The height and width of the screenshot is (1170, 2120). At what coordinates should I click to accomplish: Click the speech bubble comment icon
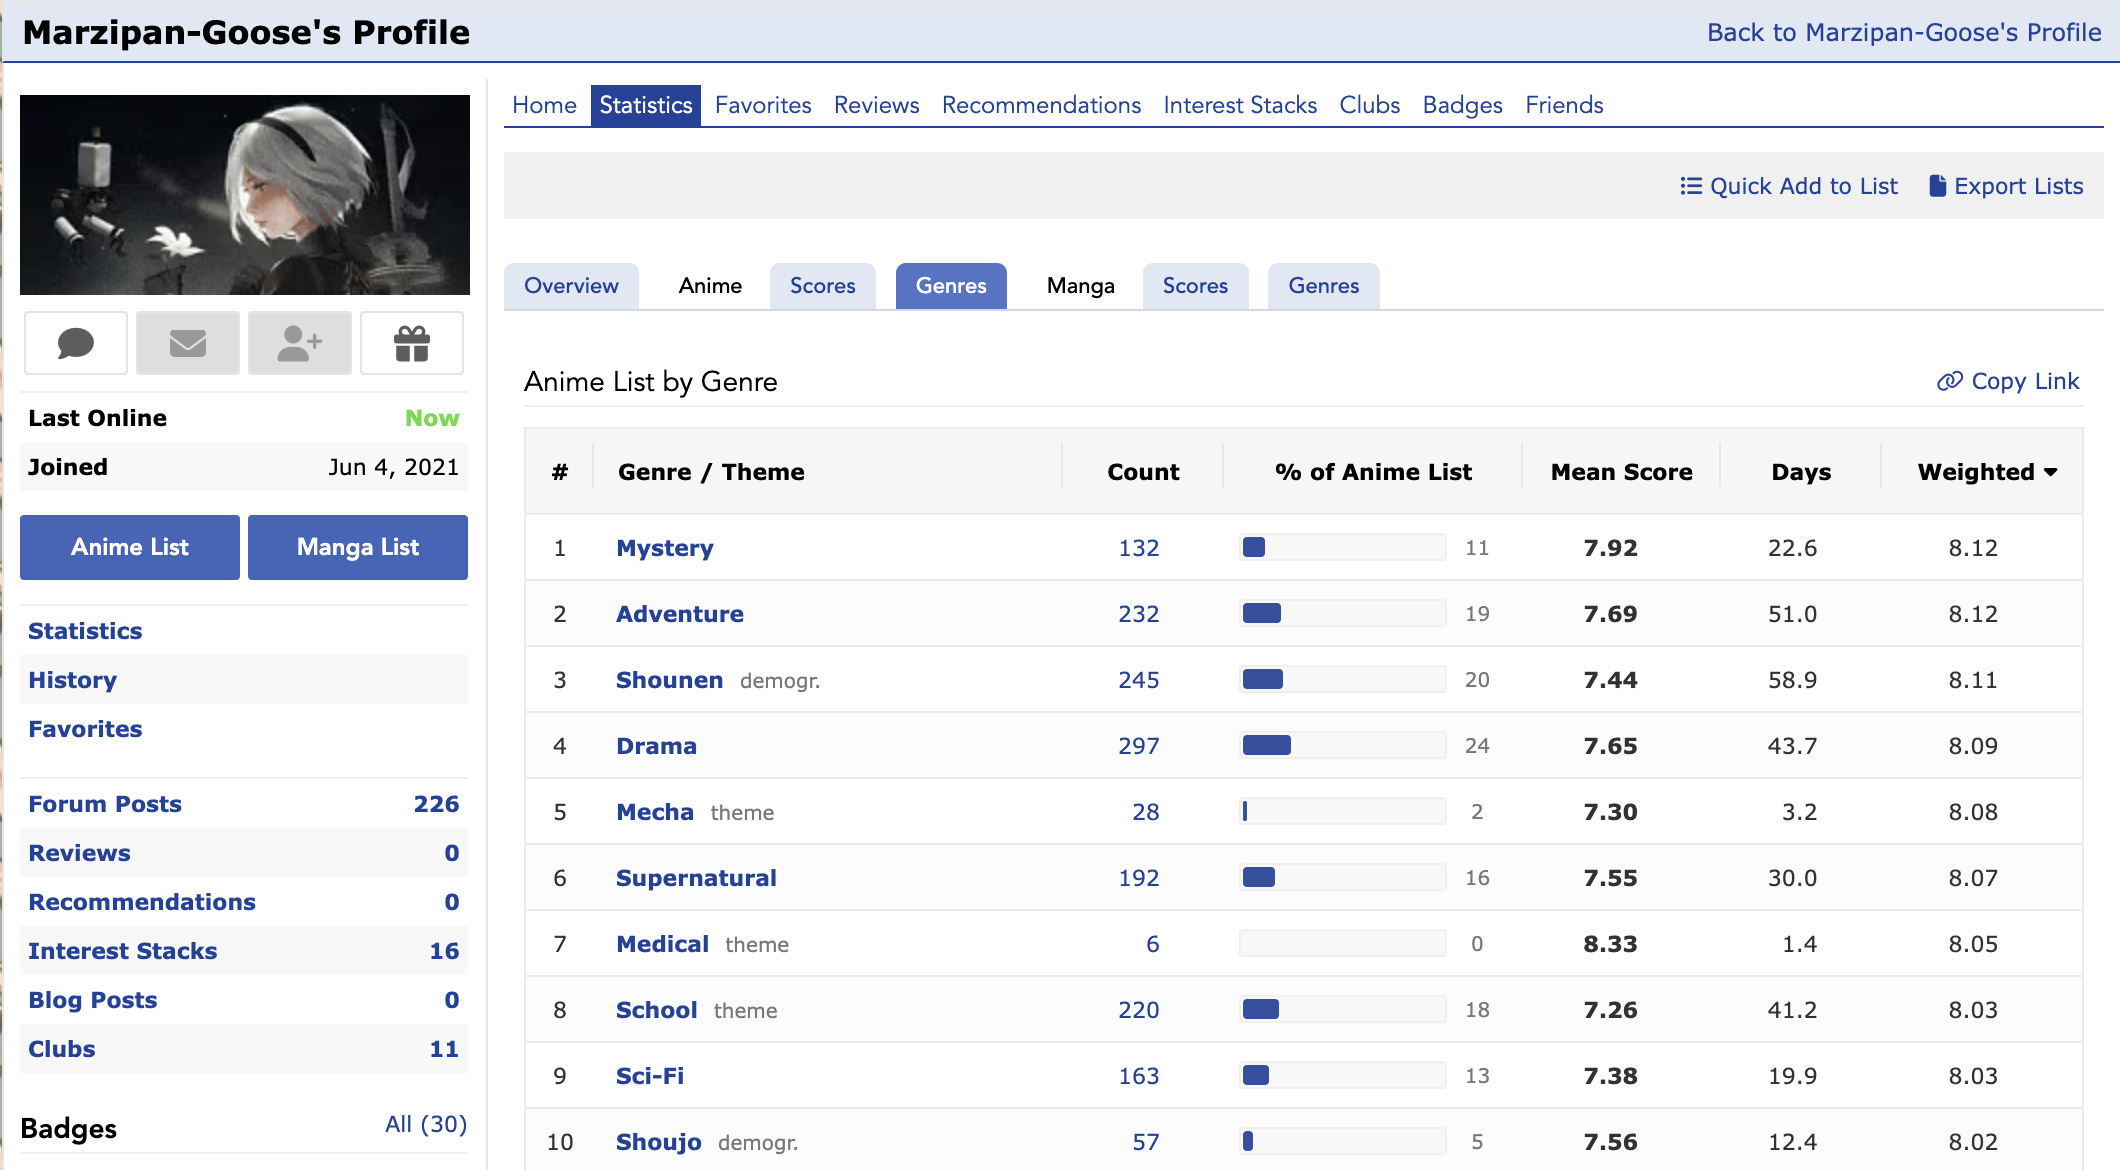[x=76, y=344]
